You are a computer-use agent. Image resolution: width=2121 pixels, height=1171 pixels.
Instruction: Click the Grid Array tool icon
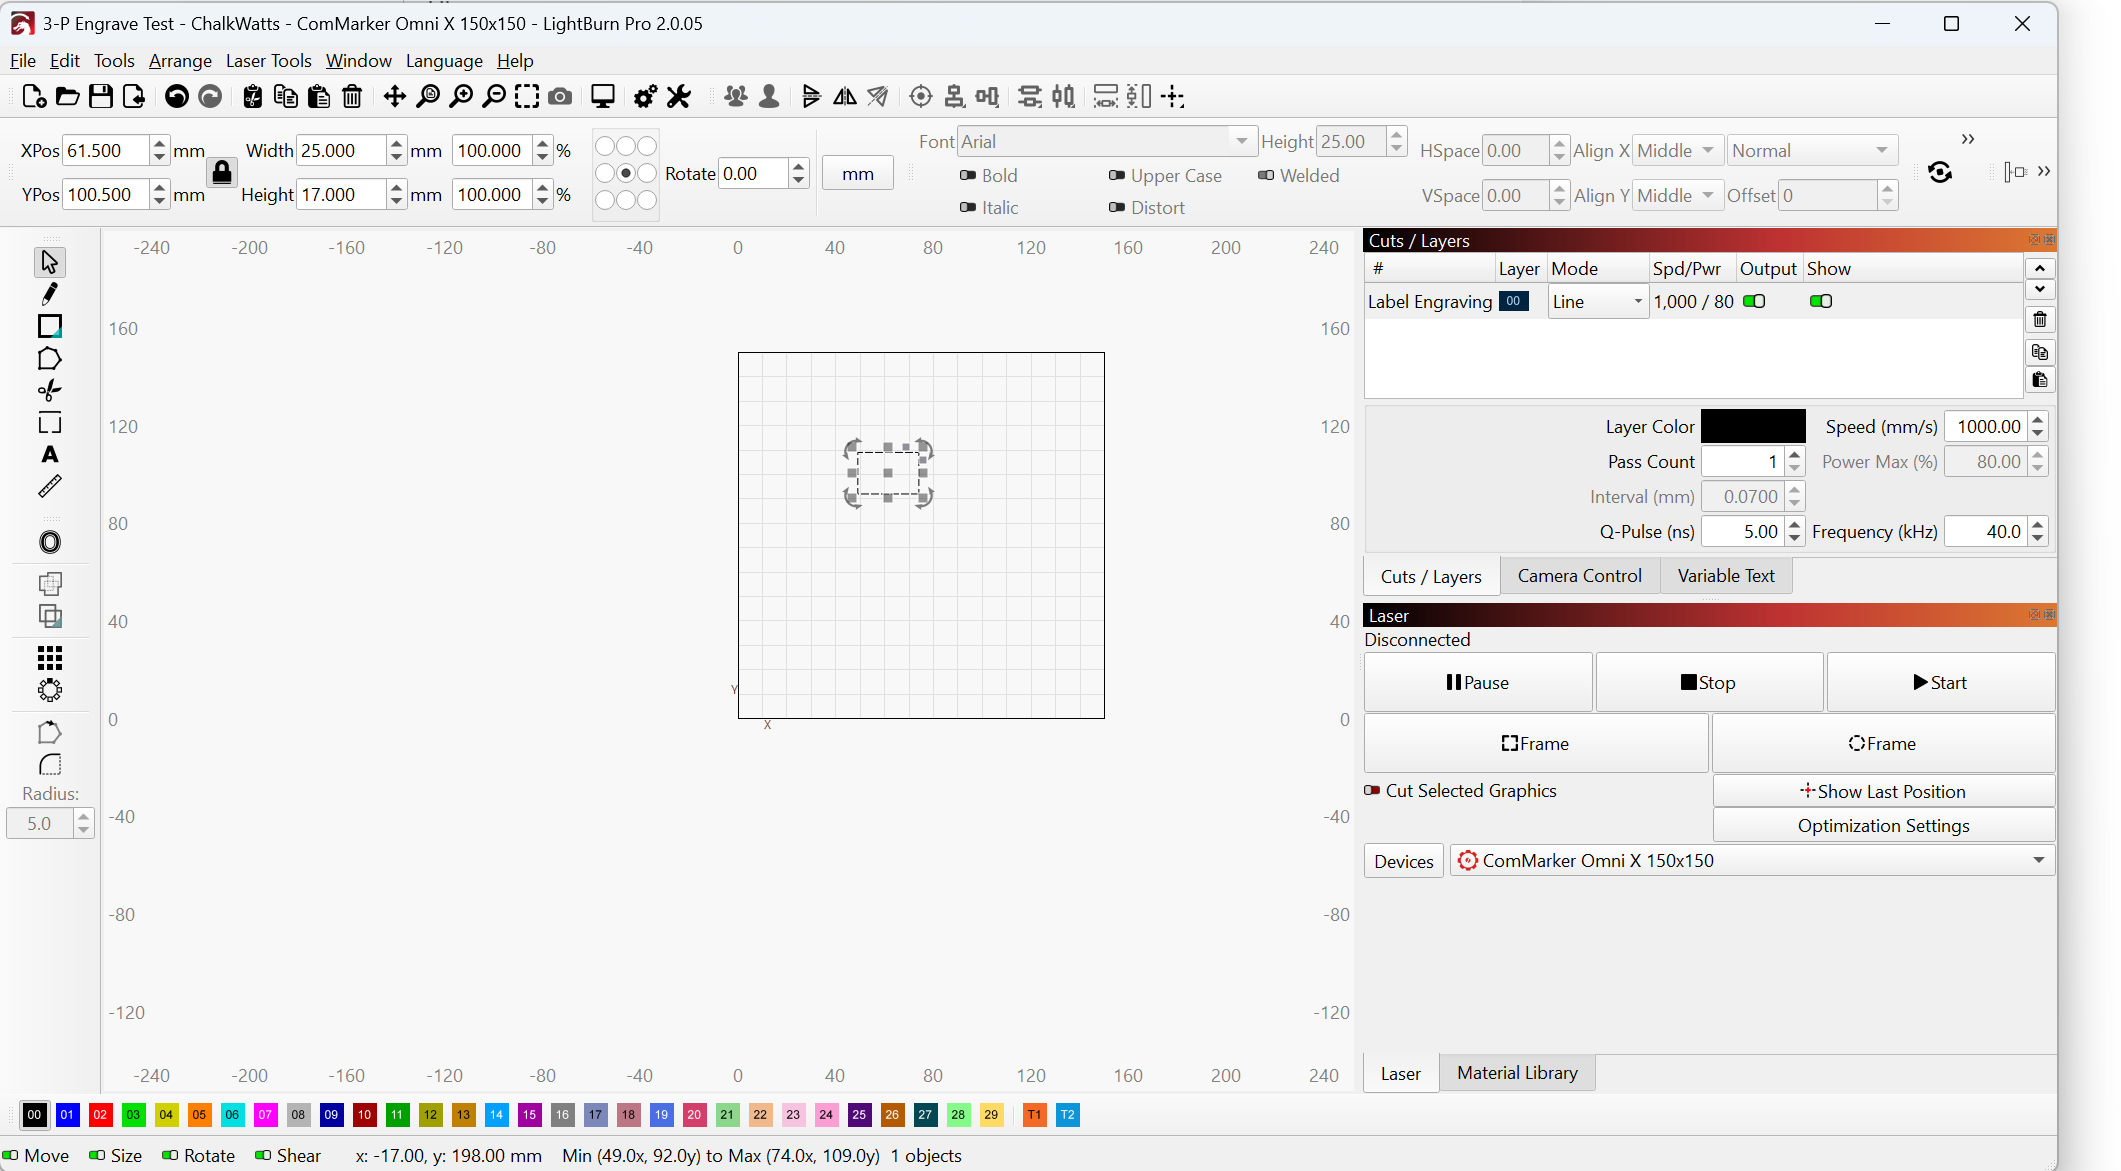(49, 657)
